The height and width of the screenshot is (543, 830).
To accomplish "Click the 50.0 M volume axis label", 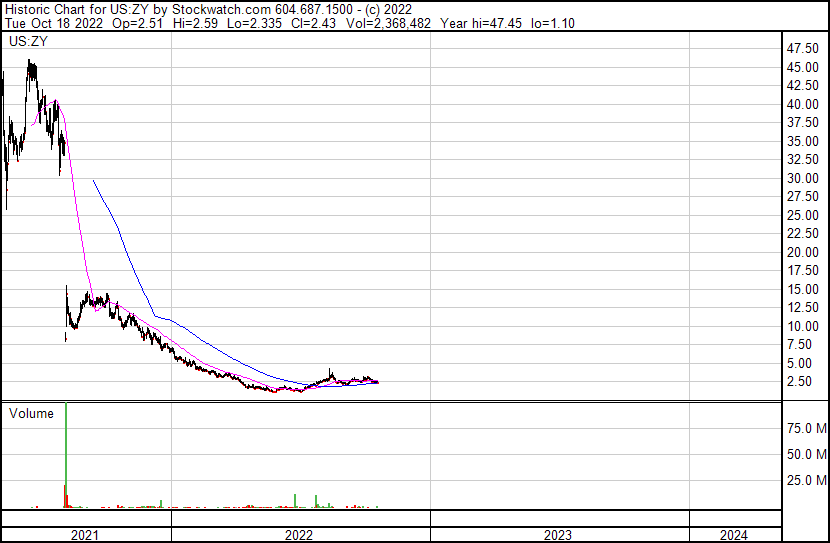I will click(806, 454).
